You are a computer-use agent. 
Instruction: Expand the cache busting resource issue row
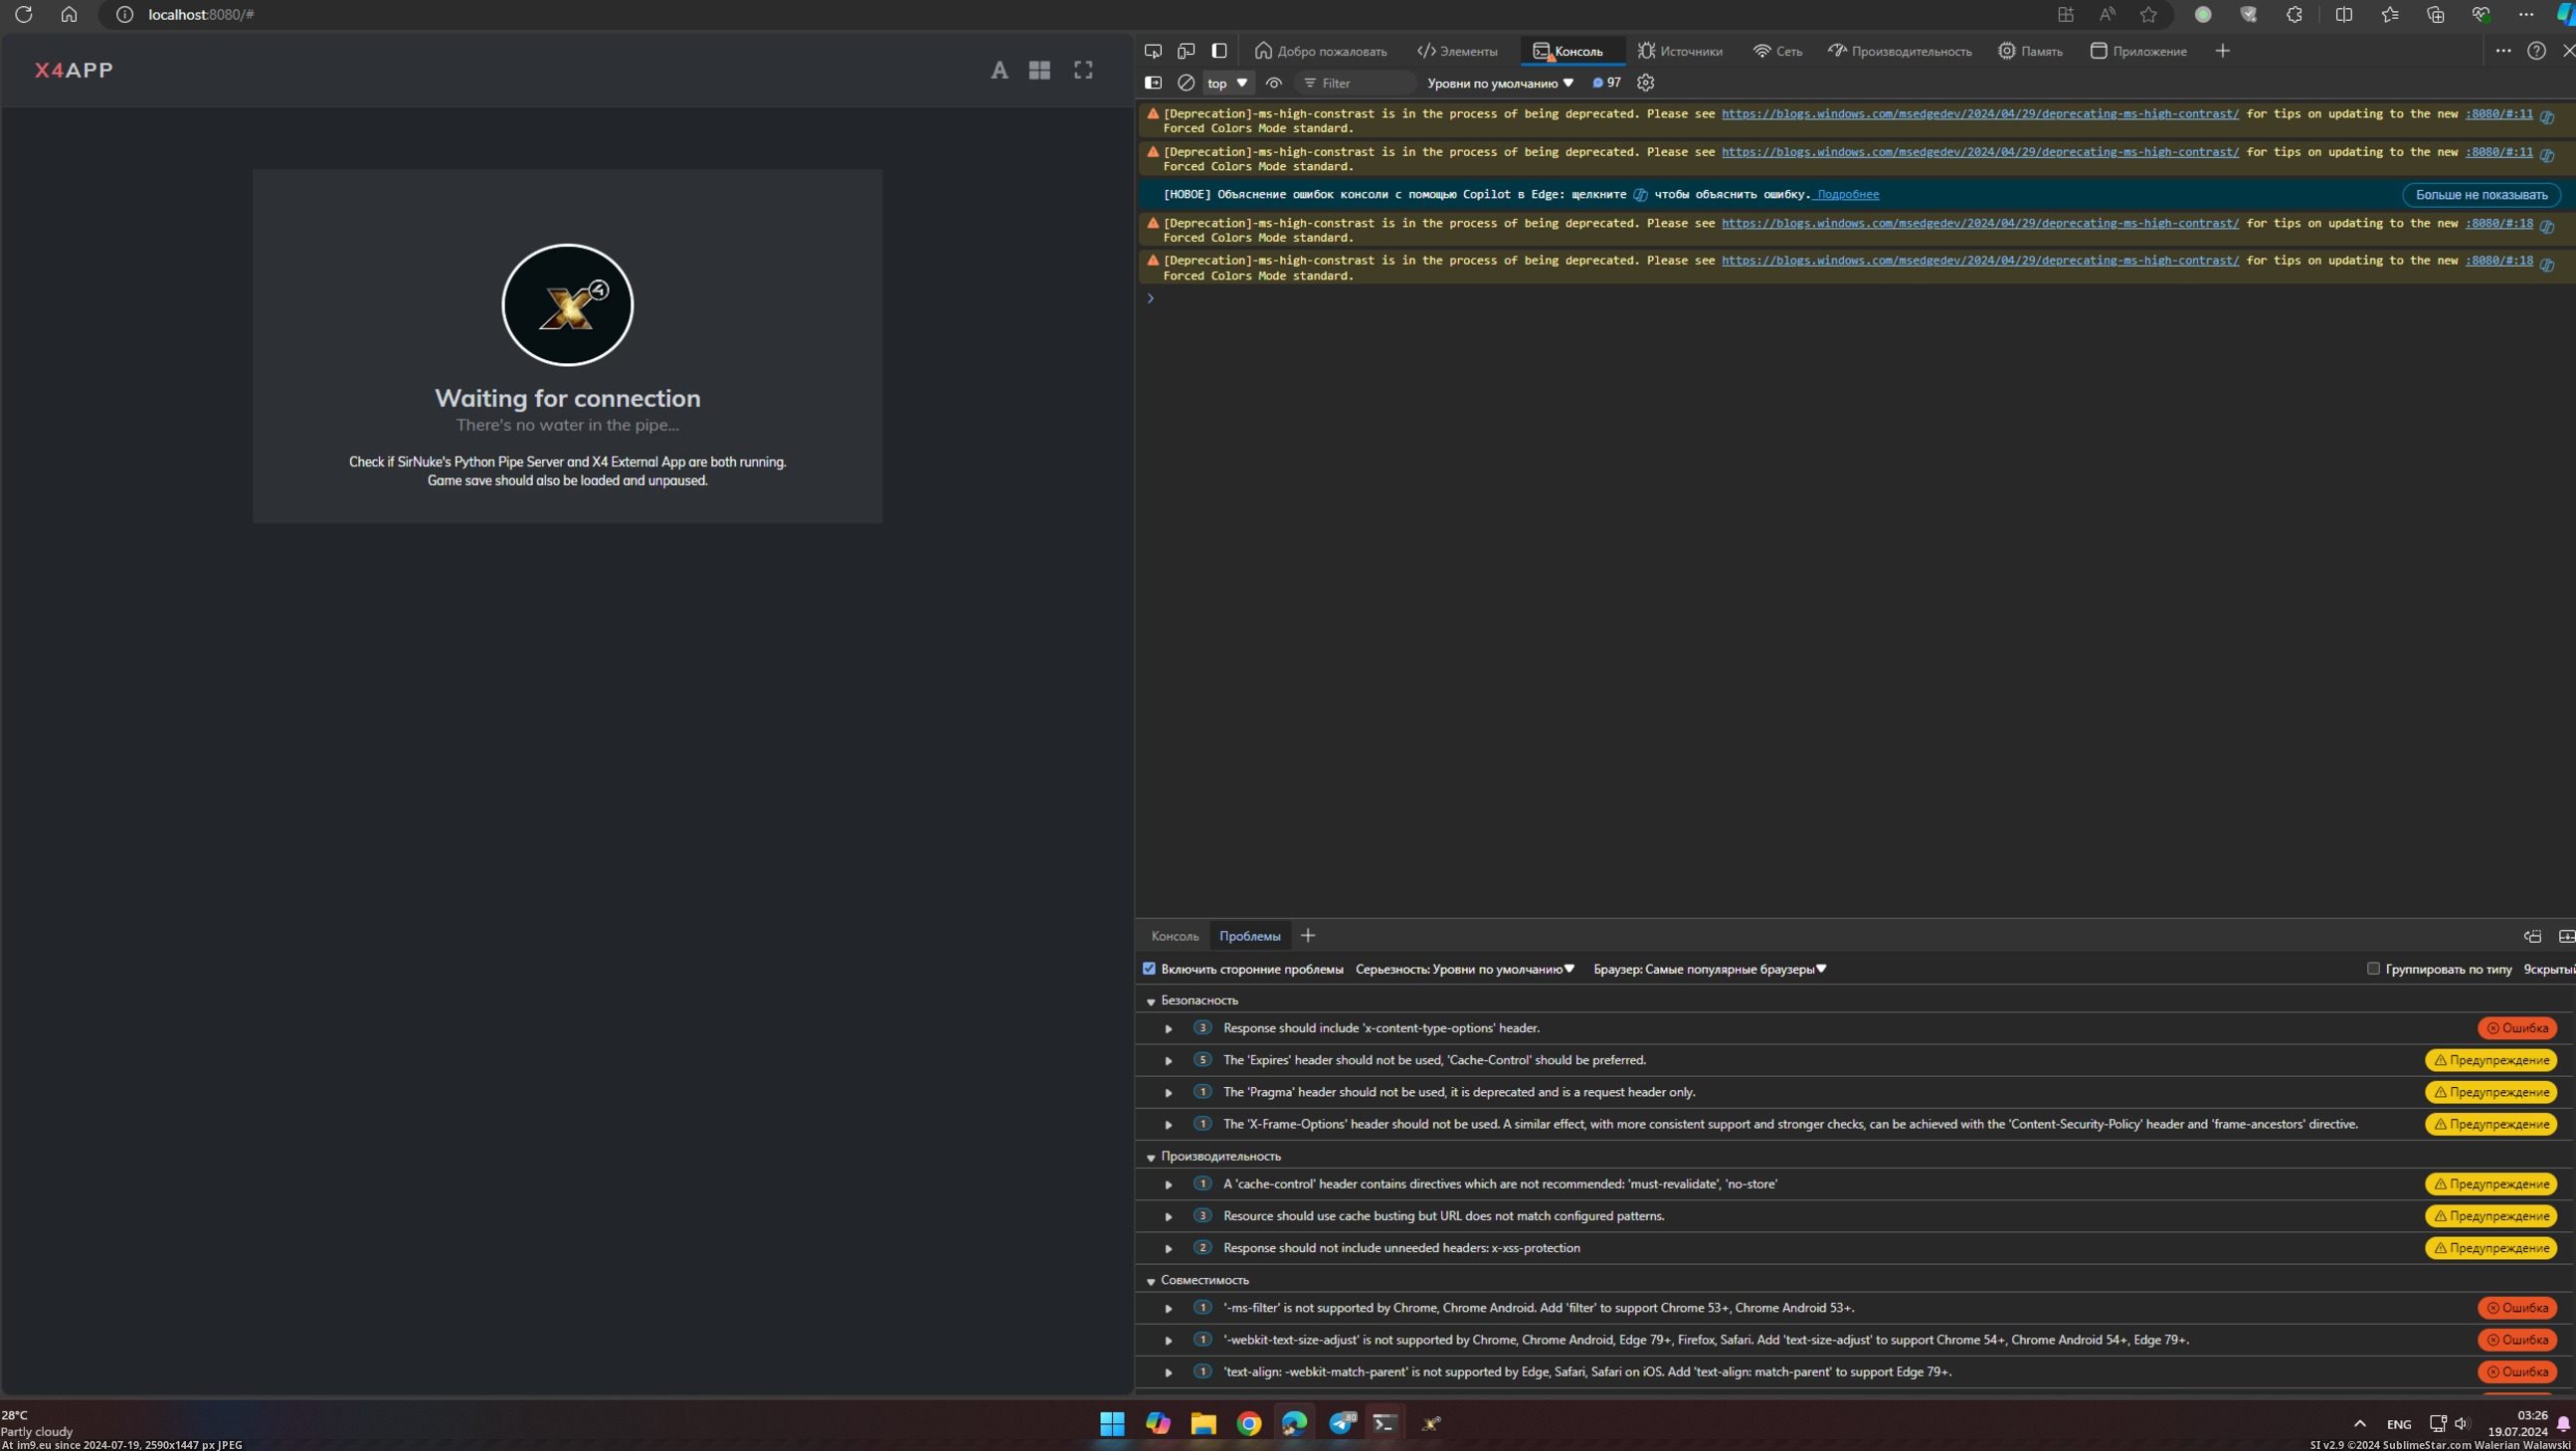pos(1167,1217)
